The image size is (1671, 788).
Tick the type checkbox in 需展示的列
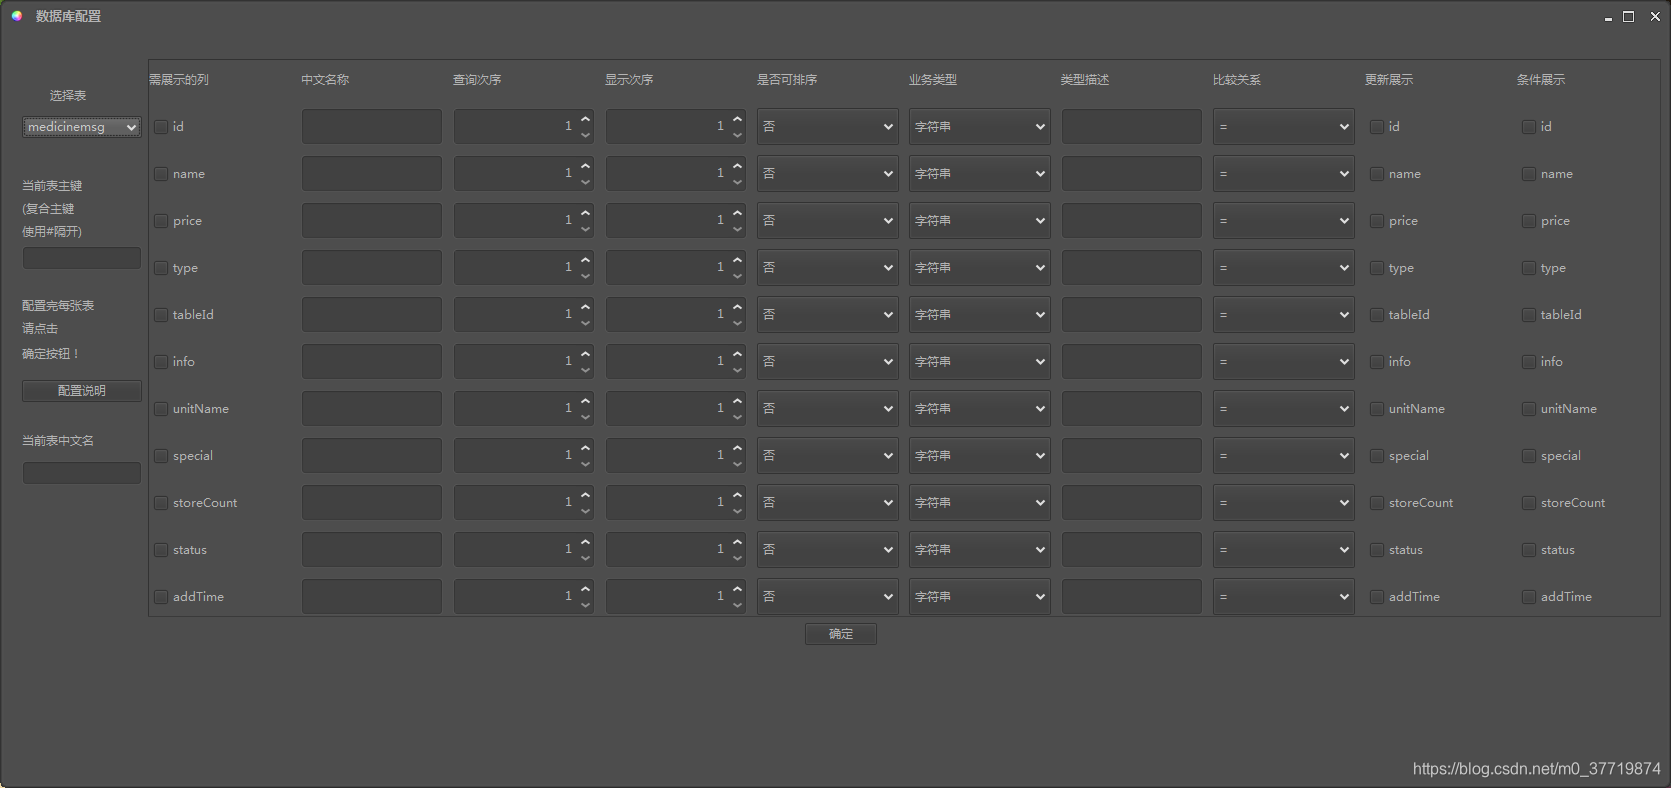(x=161, y=268)
